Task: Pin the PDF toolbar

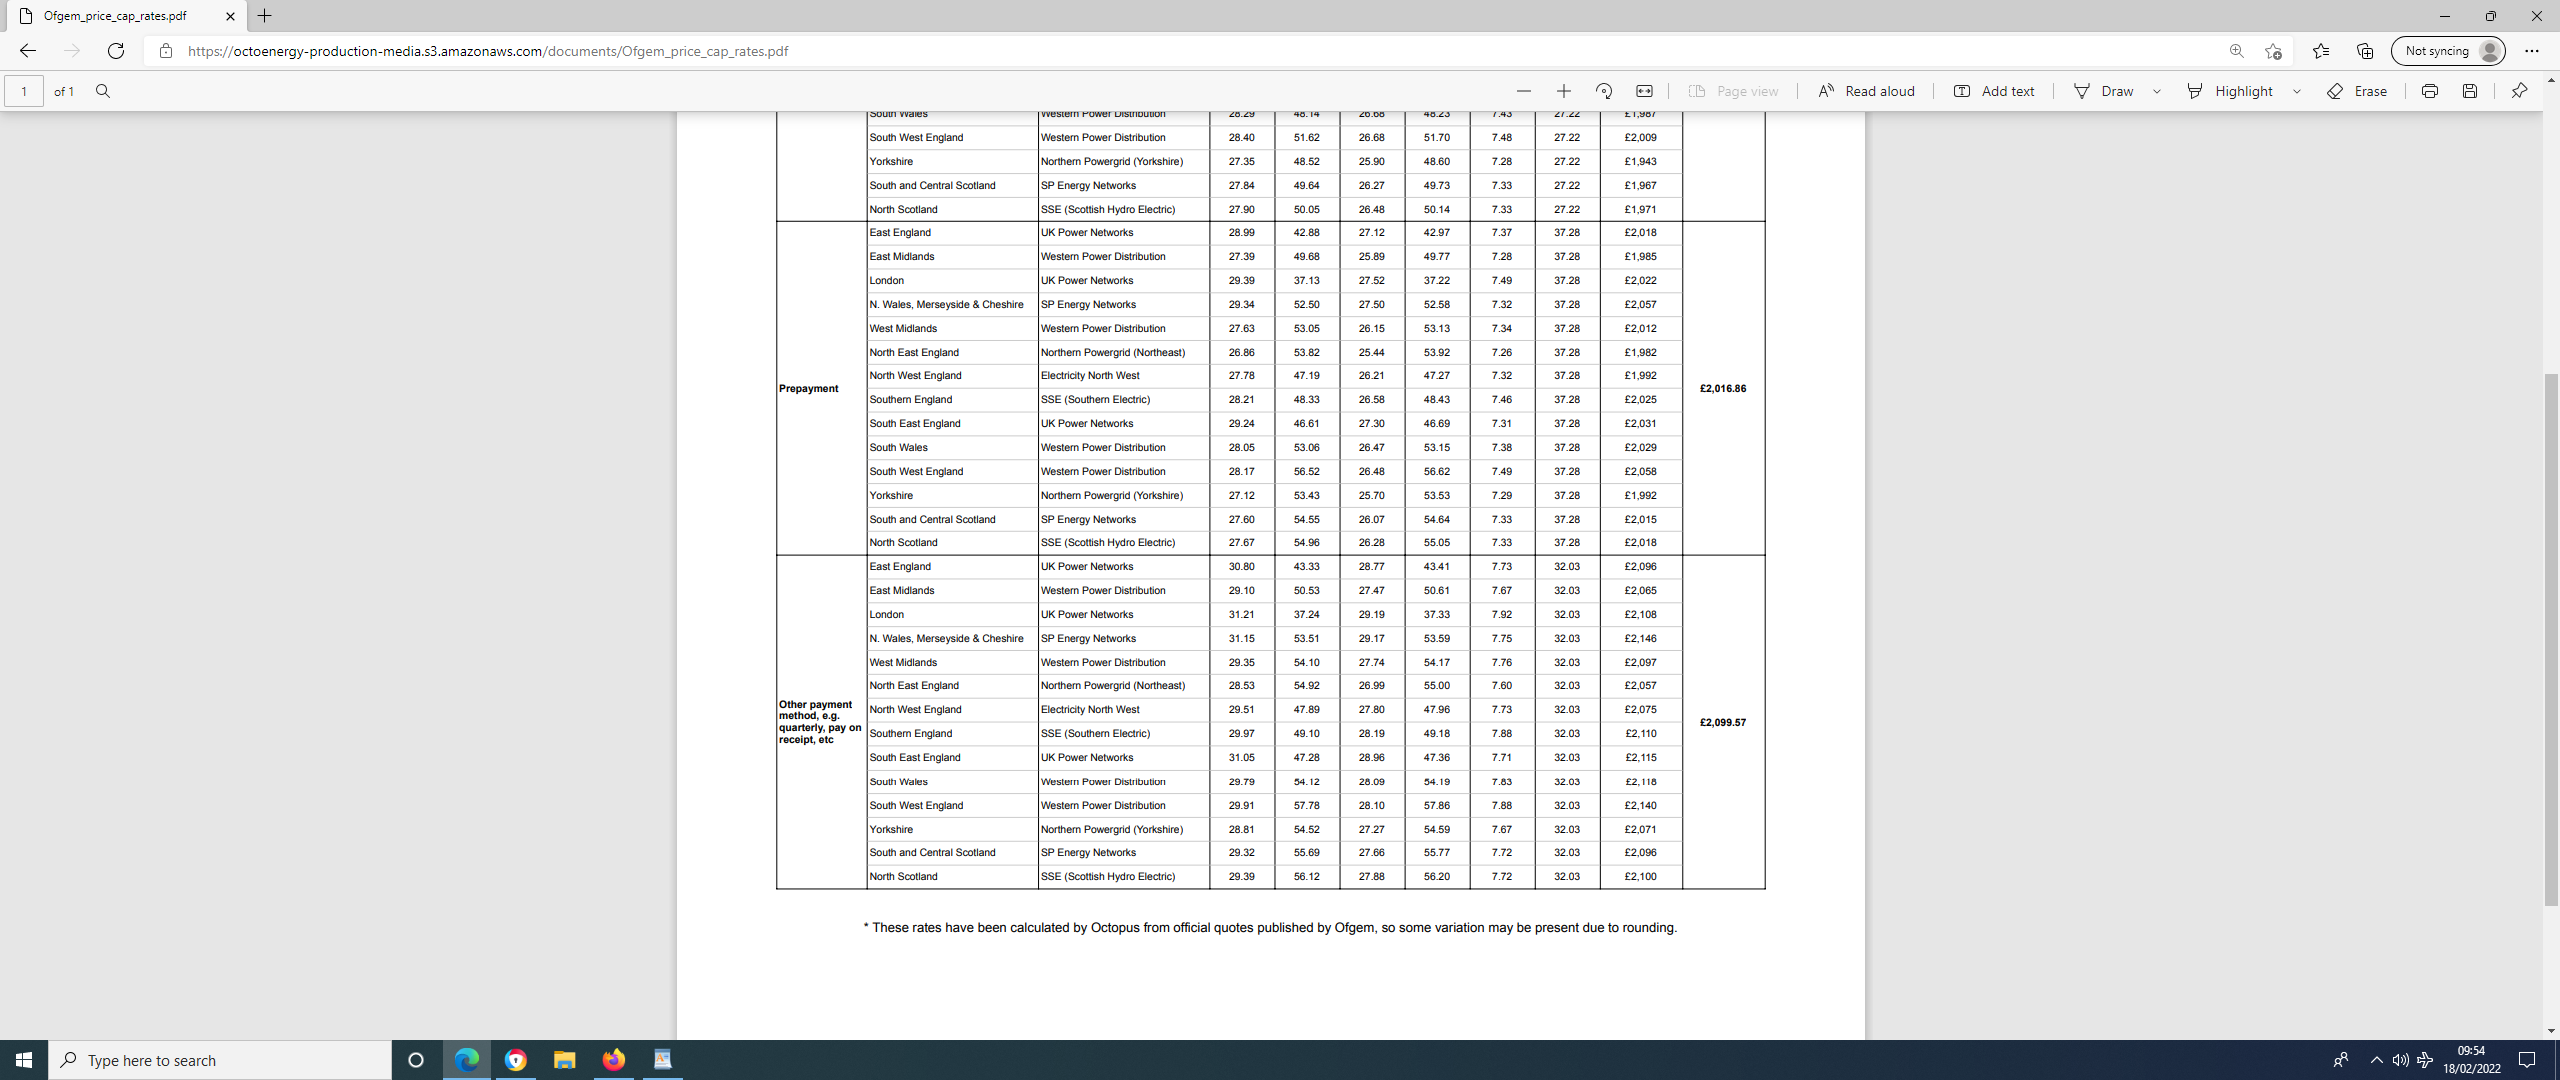Action: [2519, 91]
